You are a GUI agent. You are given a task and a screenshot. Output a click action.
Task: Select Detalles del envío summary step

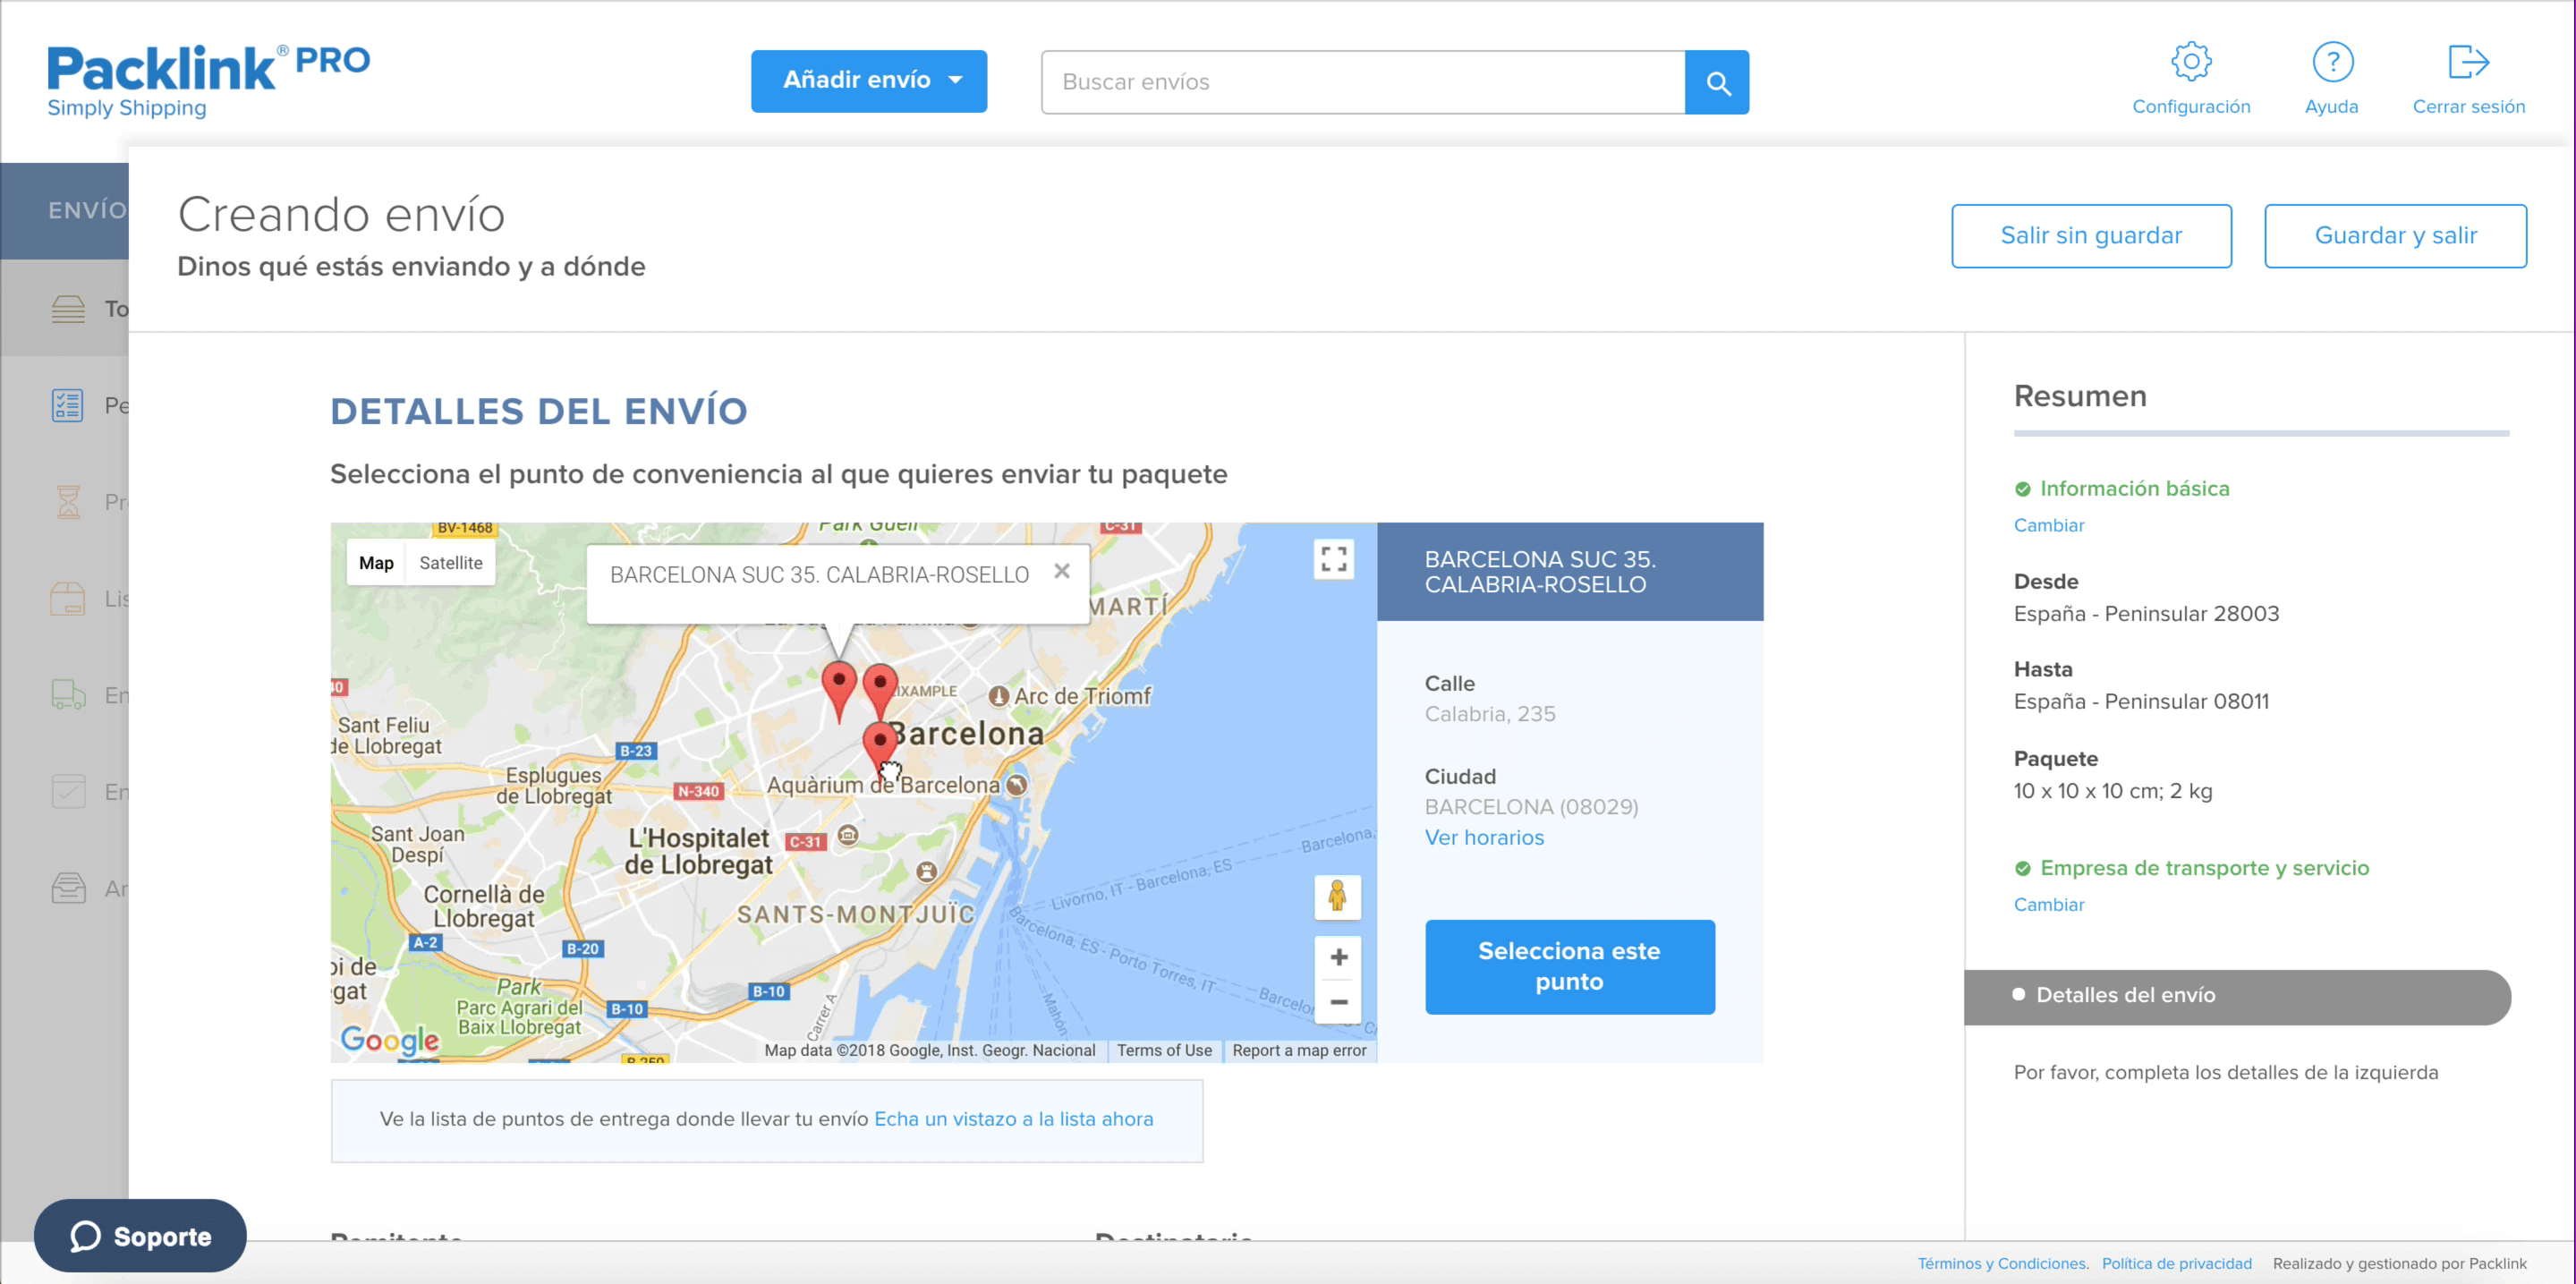click(2237, 996)
